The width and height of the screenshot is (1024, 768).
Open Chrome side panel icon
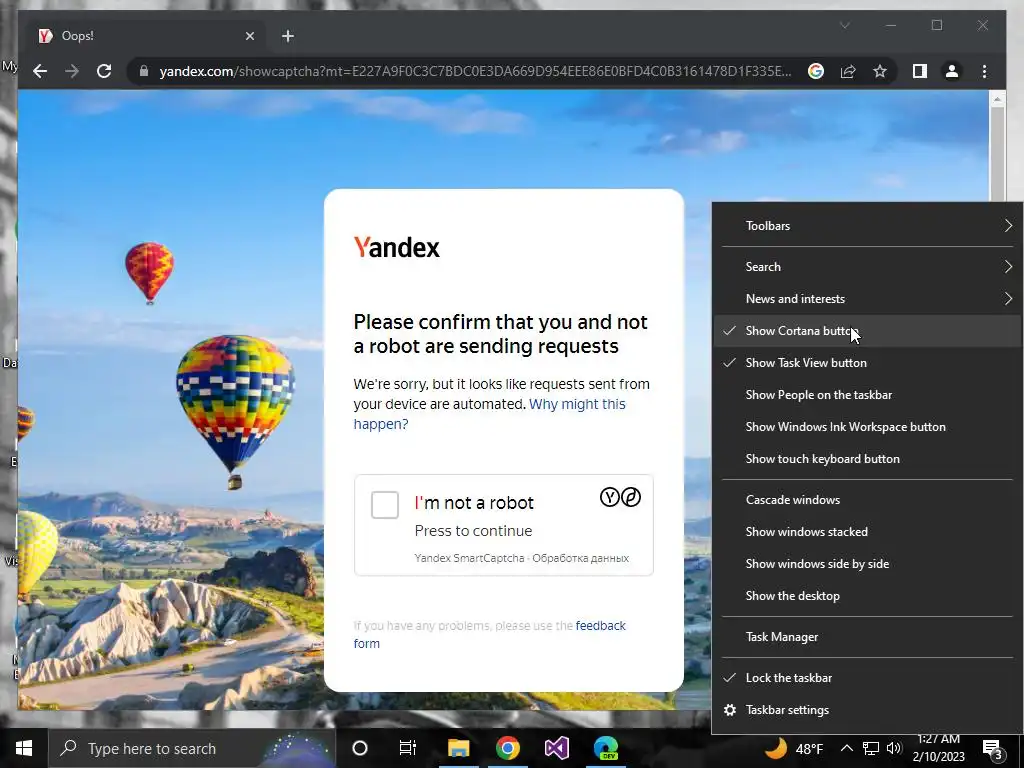[x=920, y=71]
